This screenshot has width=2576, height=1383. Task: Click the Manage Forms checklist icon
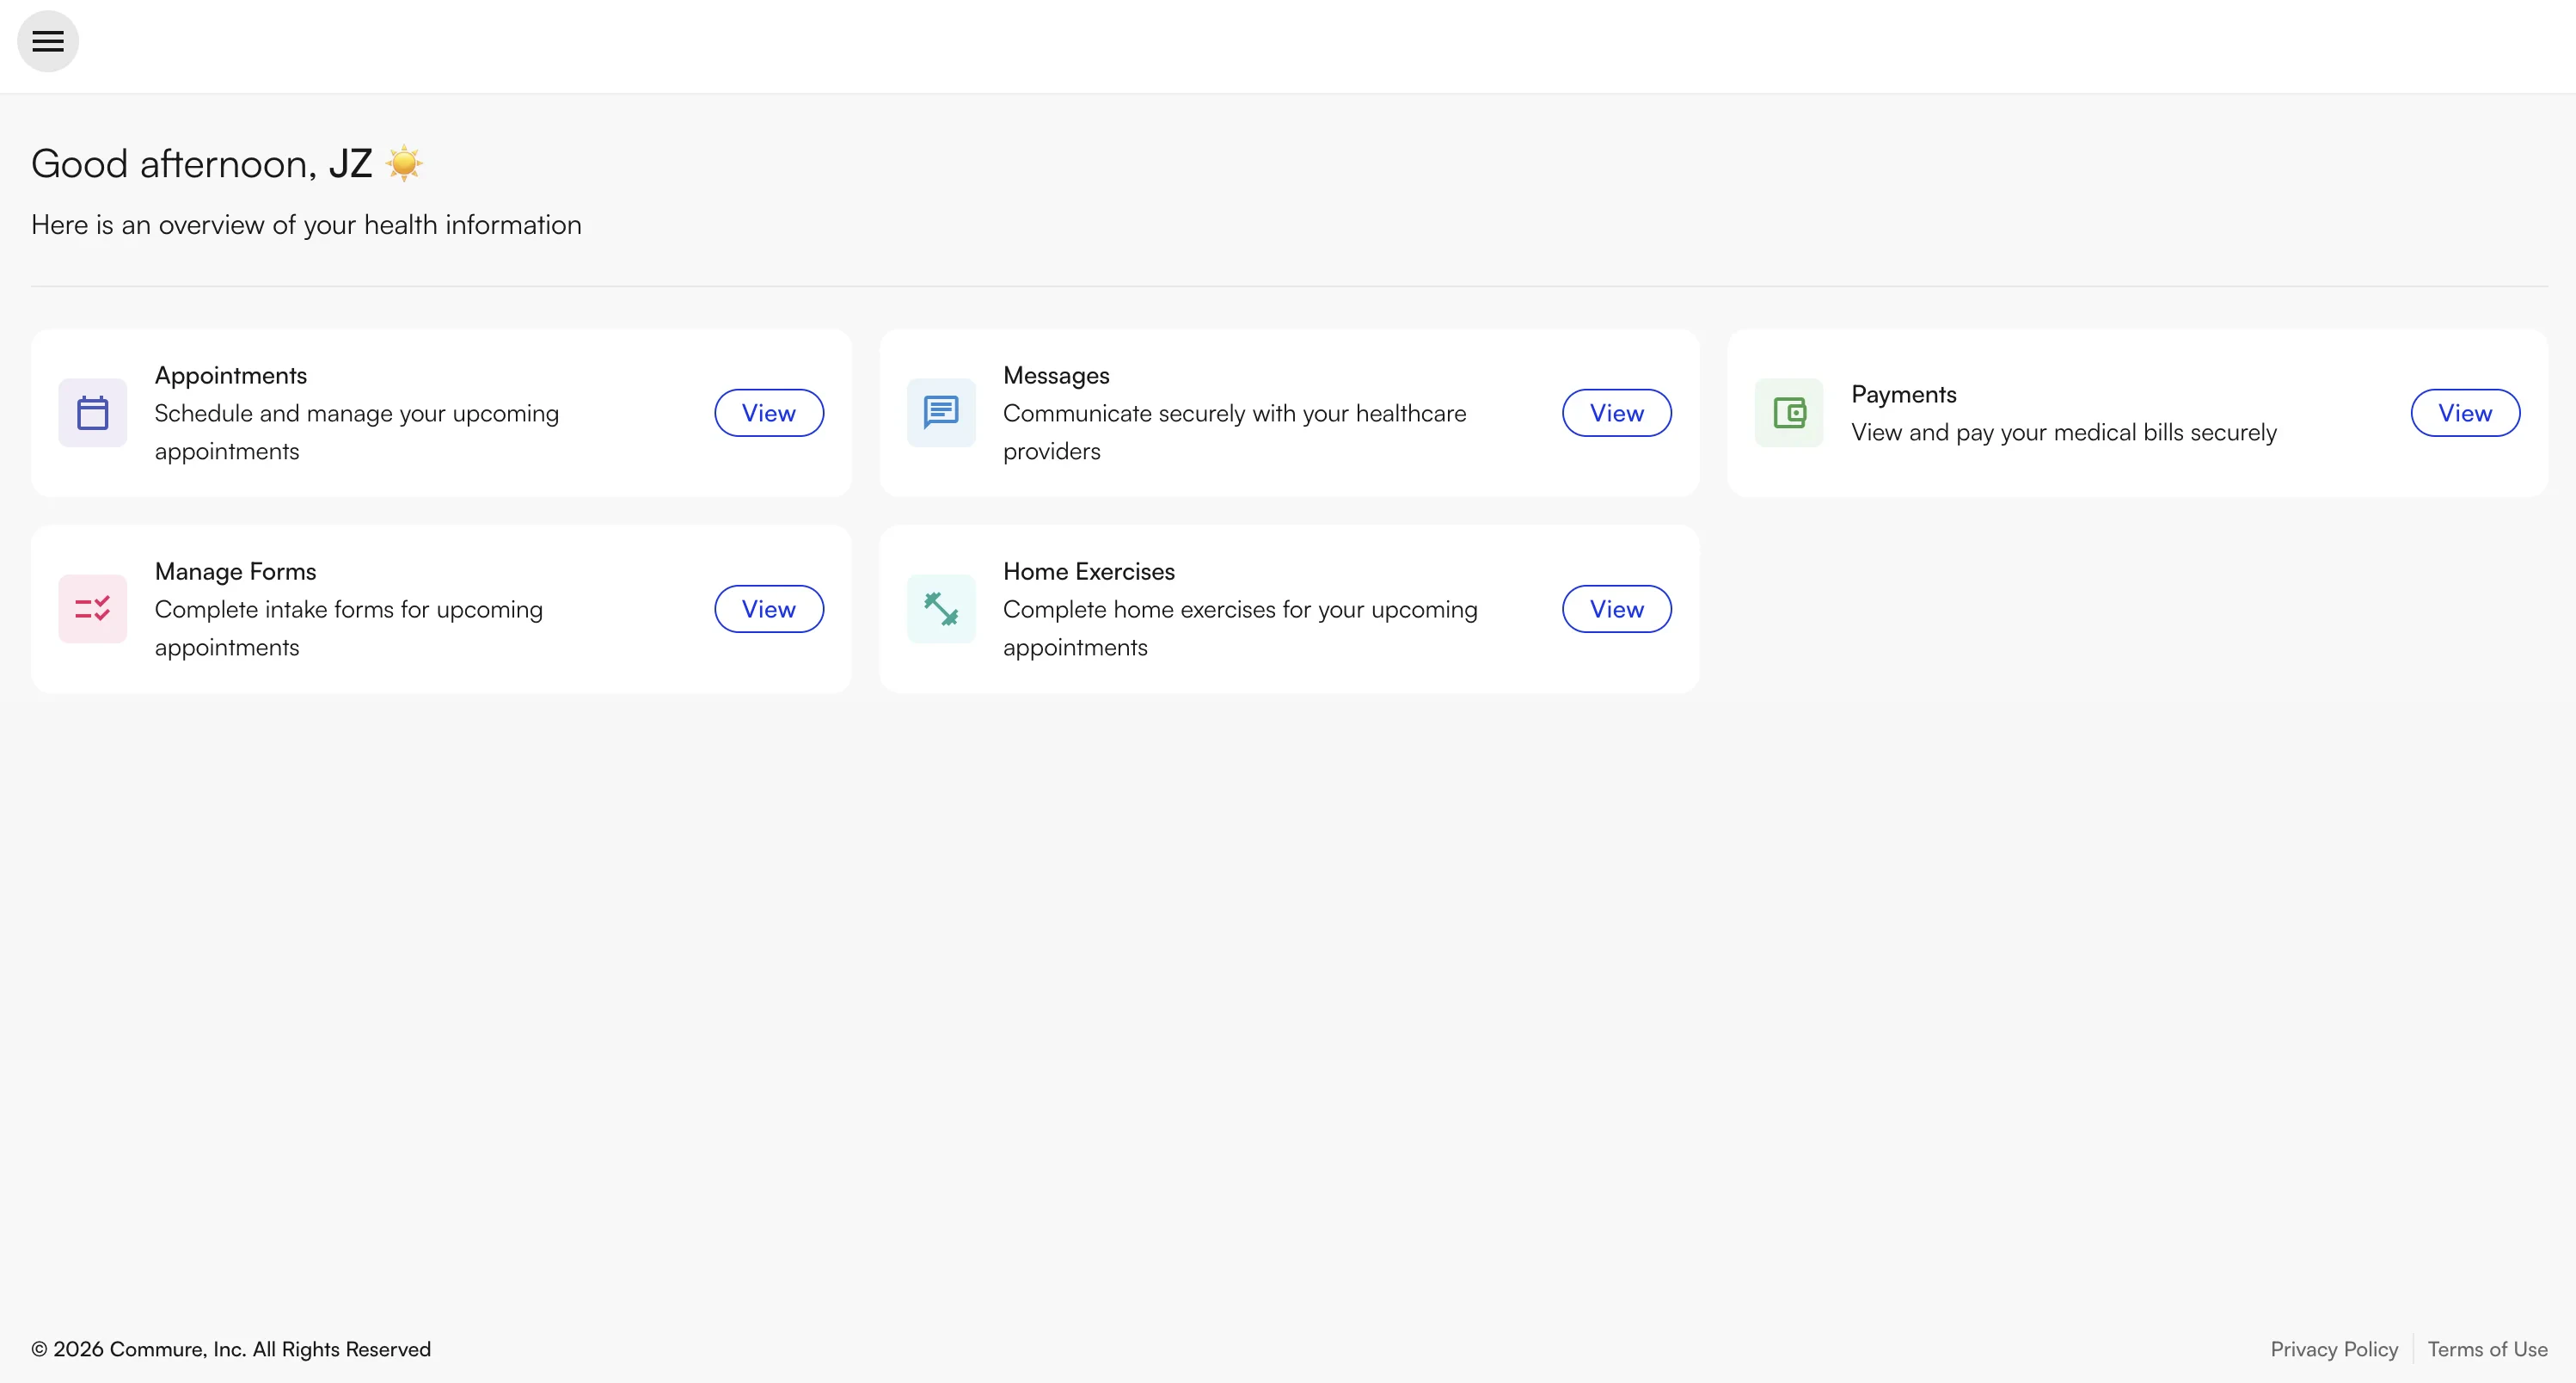92,608
